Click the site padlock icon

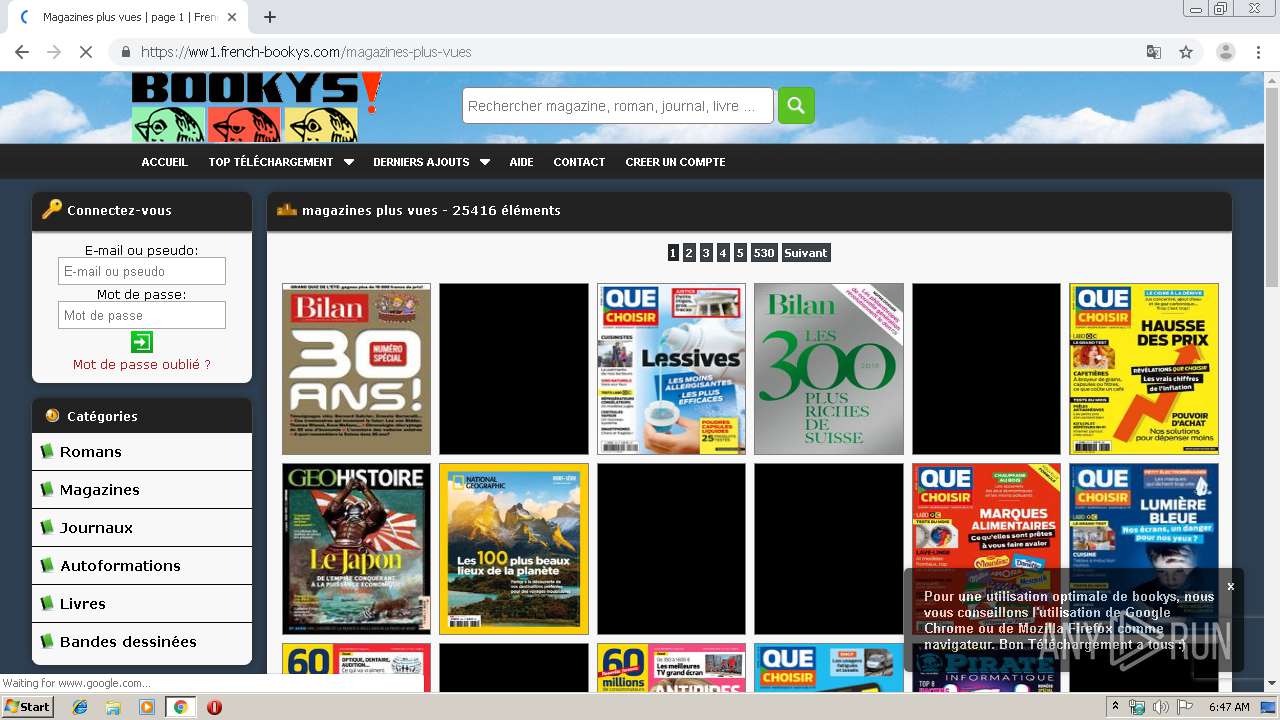(x=126, y=52)
